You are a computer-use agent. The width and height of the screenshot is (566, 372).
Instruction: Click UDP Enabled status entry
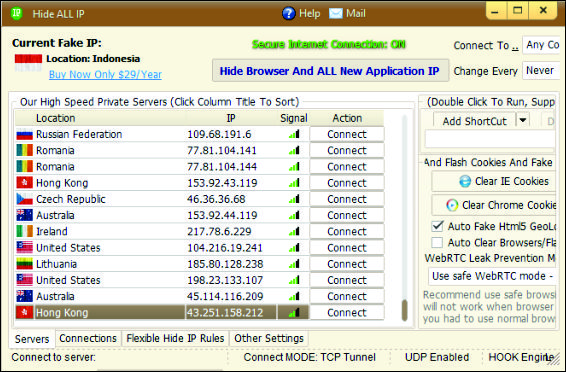click(437, 357)
